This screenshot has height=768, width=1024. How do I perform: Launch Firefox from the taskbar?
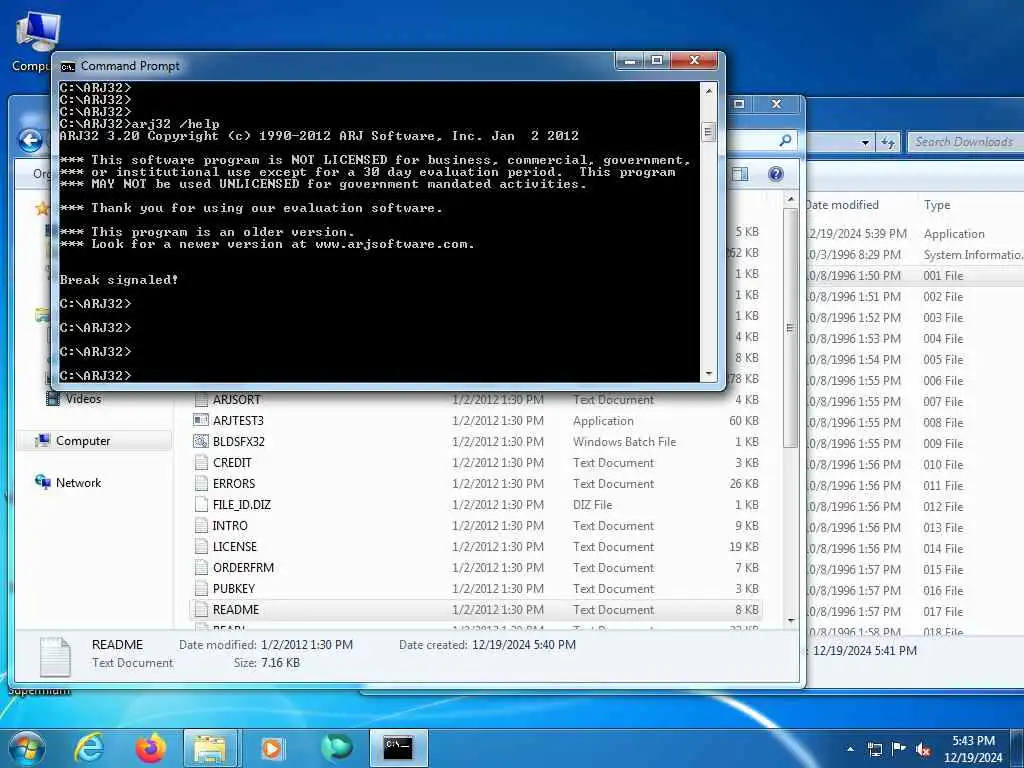pyautogui.click(x=150, y=748)
